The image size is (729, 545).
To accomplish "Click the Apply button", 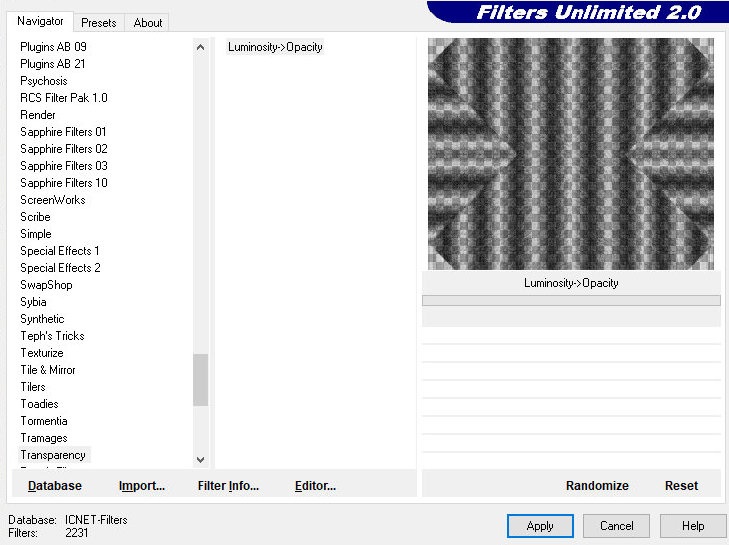I will click(539, 526).
